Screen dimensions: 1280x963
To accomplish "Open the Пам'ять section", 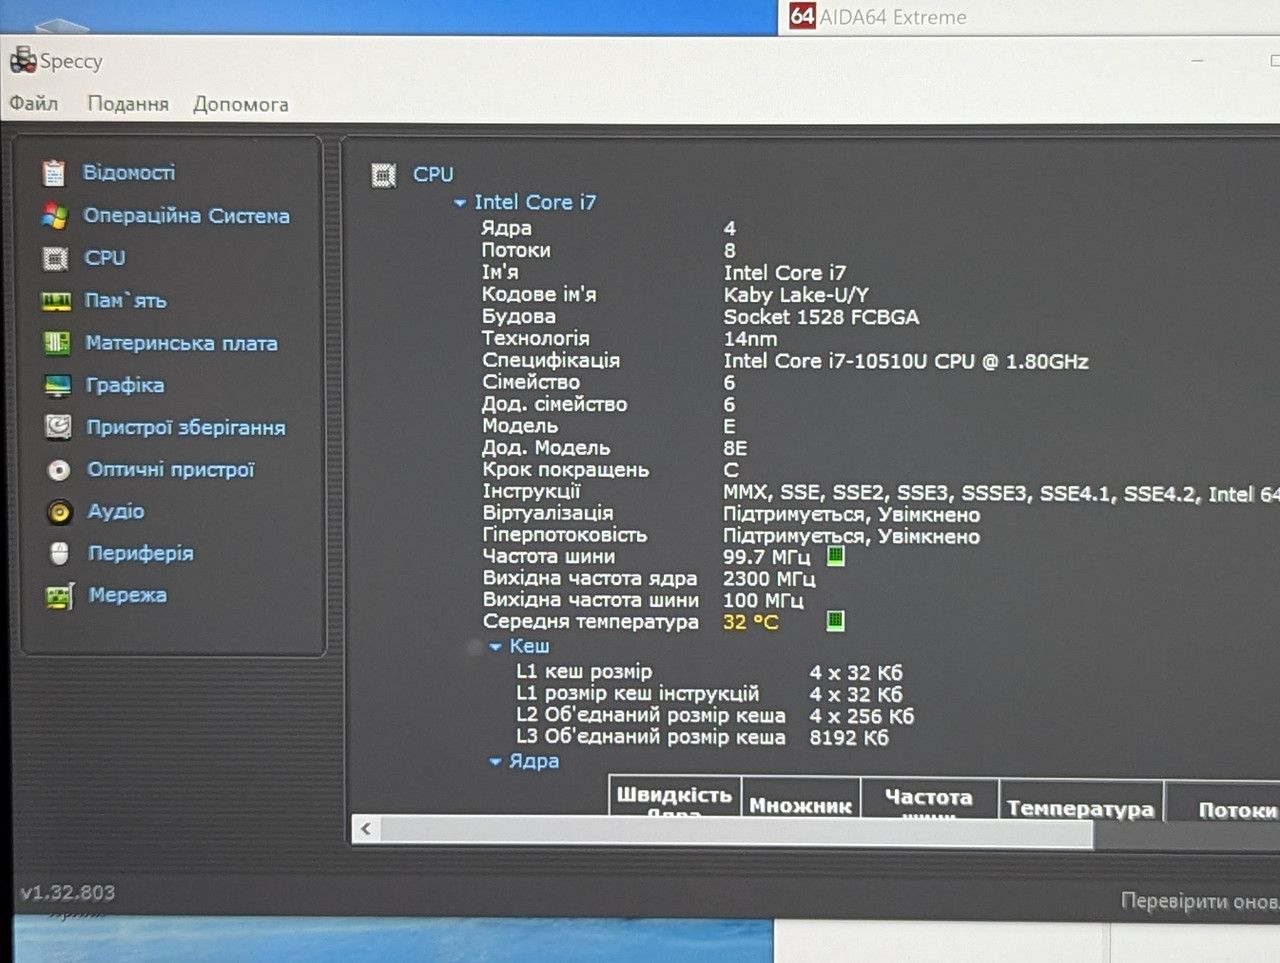I will click(x=126, y=300).
